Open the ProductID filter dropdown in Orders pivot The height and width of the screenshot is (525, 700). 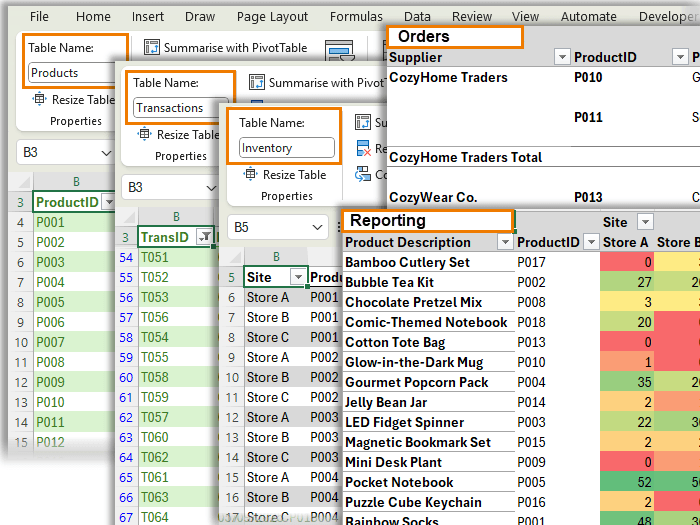click(680, 57)
